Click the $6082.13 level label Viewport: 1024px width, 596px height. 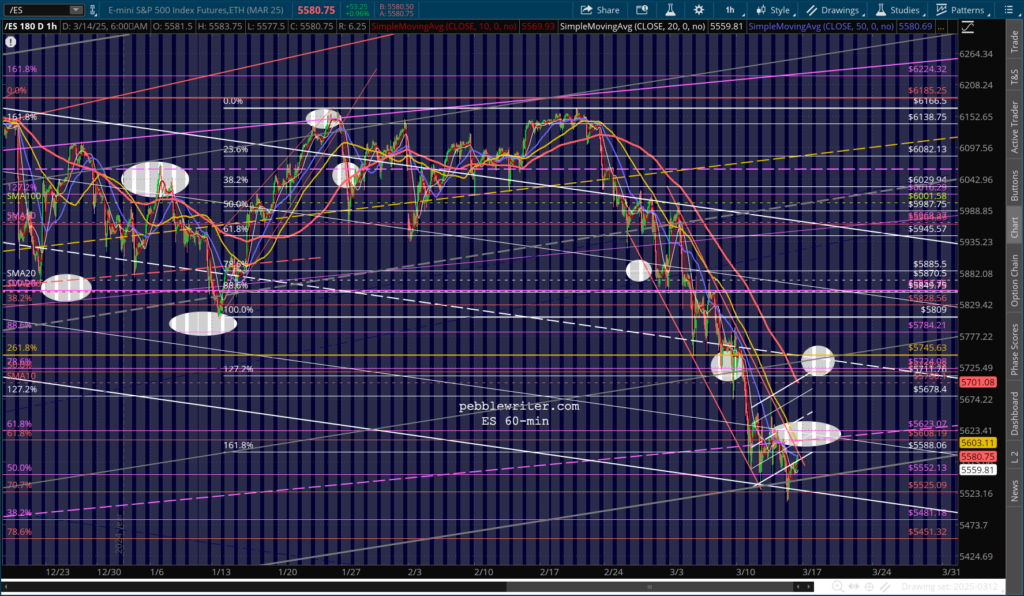(927, 149)
